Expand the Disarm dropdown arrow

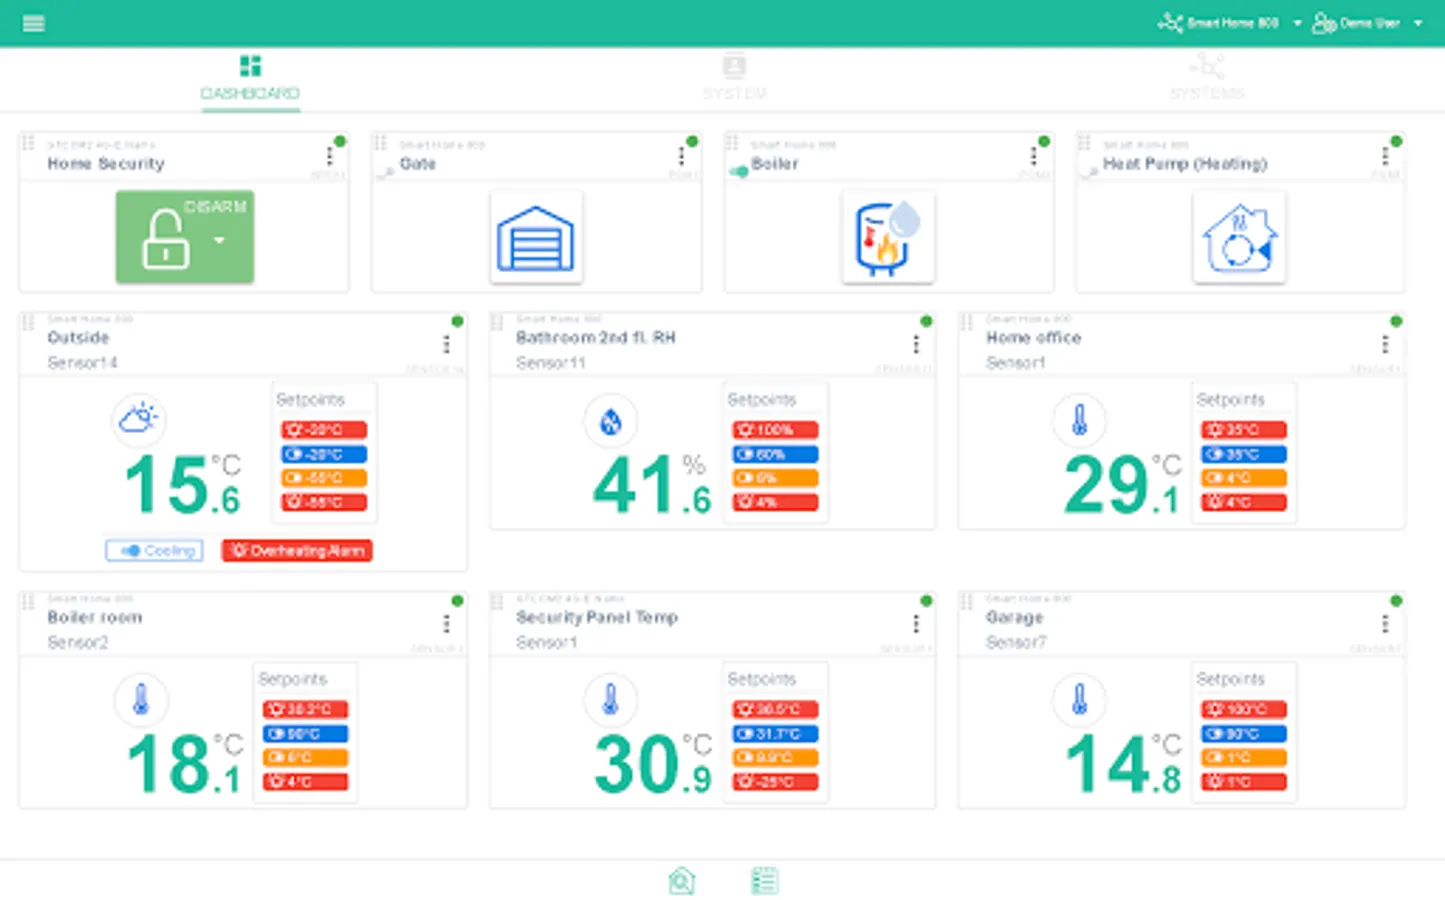(219, 240)
